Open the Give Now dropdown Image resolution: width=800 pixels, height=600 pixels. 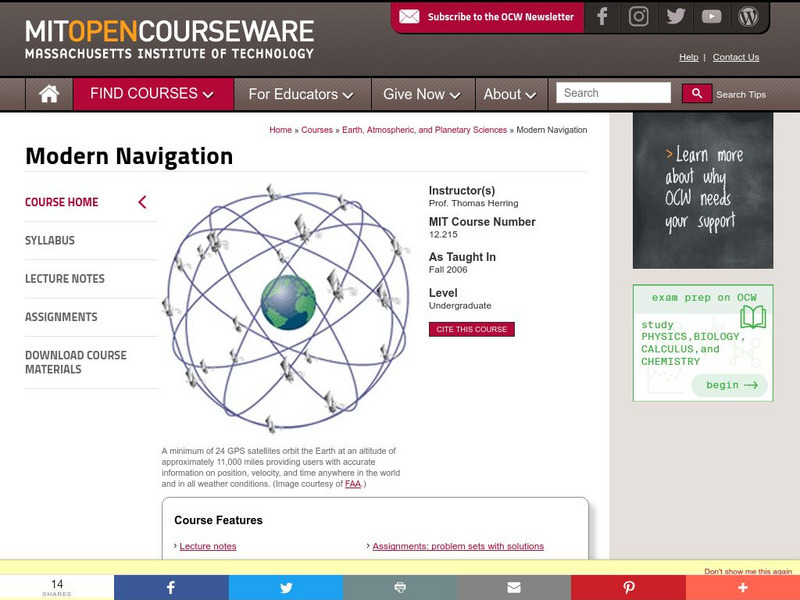coord(423,94)
